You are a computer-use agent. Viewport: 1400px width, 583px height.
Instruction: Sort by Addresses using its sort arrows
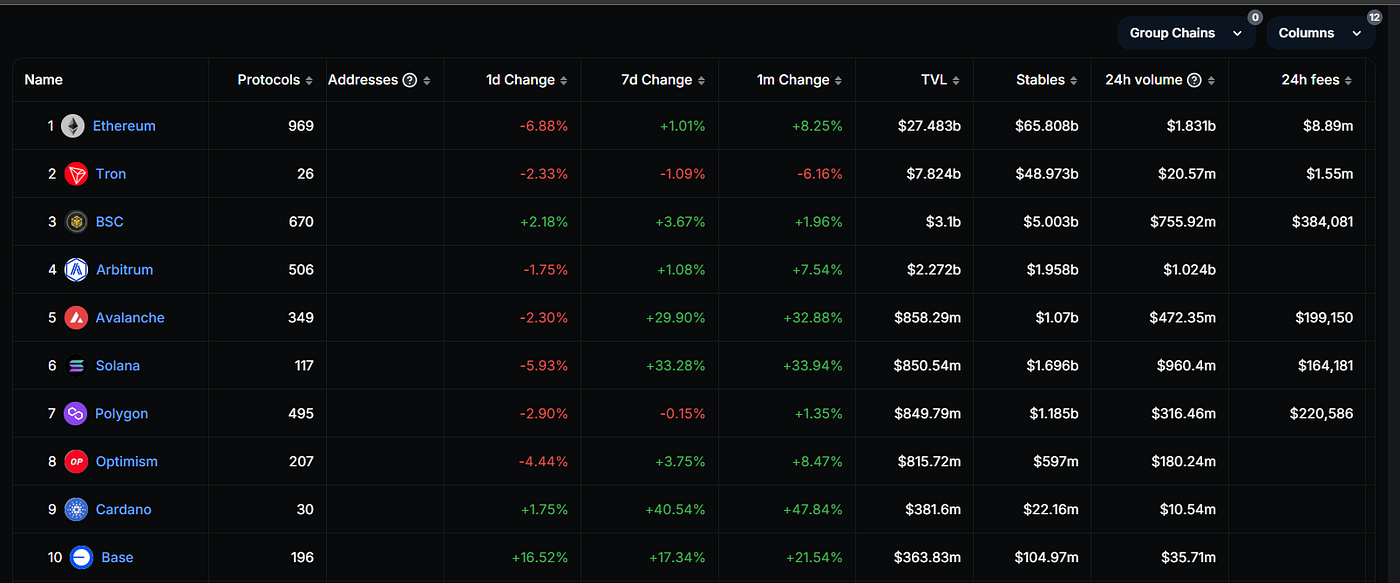[x=427, y=80]
